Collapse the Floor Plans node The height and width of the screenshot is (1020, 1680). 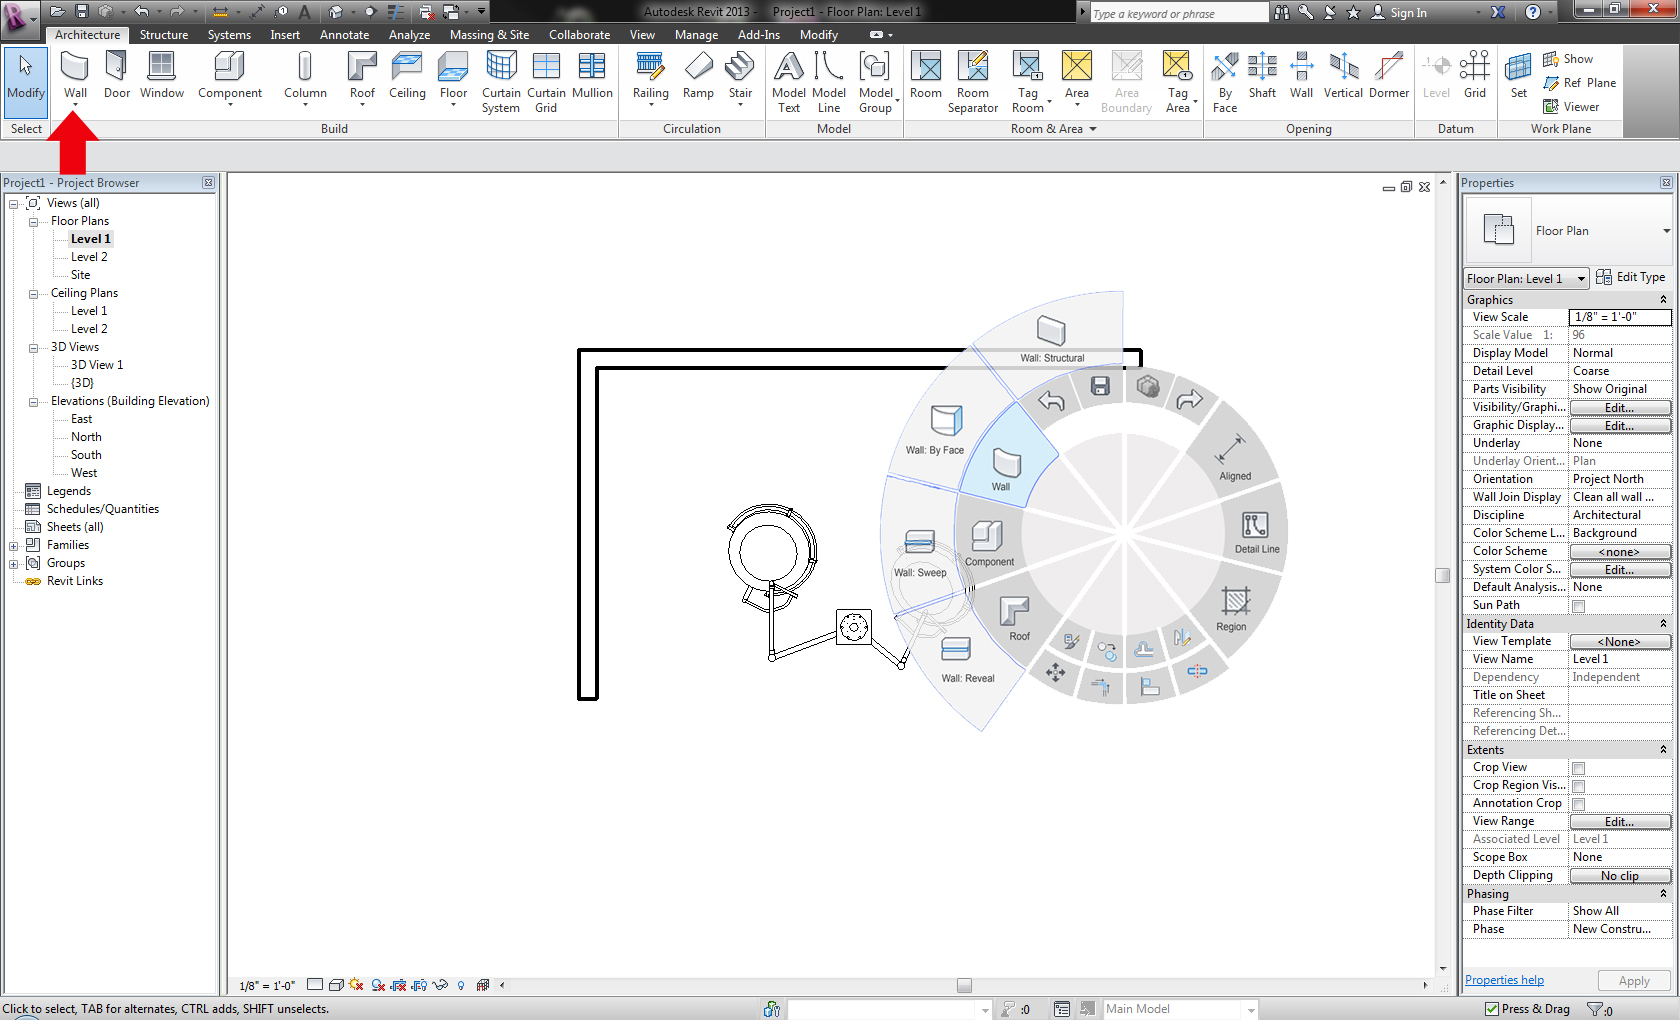(33, 220)
